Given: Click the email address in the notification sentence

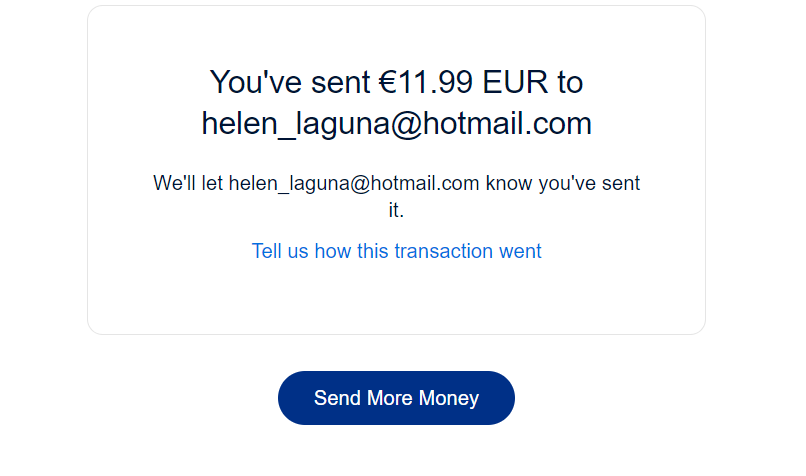Looking at the screenshot, I should (354, 184).
